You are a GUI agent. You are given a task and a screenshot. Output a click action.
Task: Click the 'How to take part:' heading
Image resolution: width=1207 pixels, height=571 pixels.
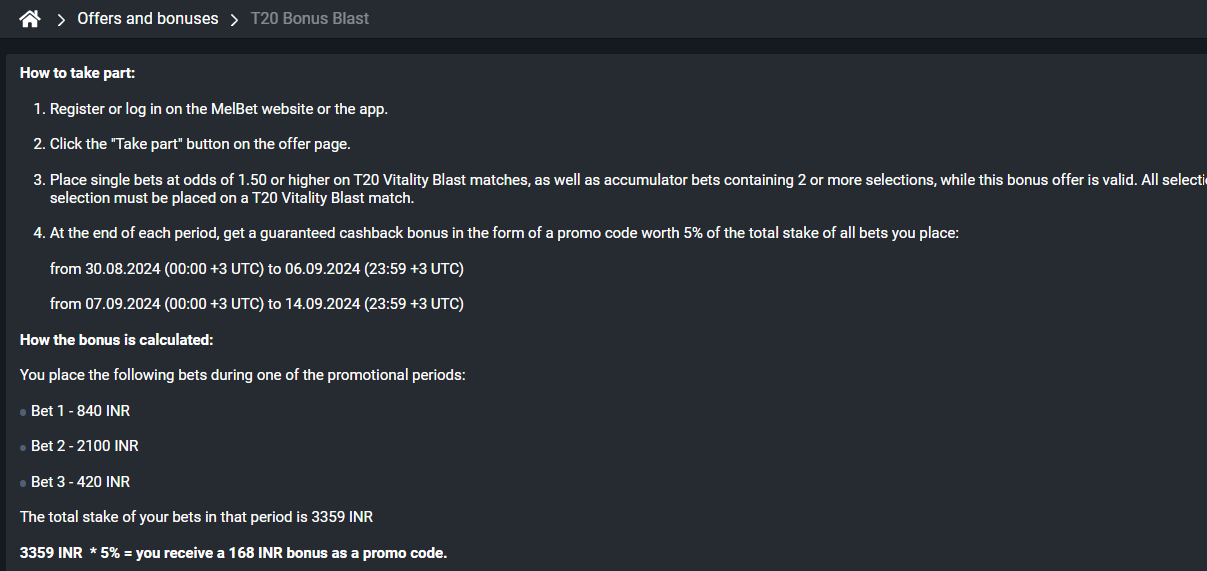[x=77, y=73]
